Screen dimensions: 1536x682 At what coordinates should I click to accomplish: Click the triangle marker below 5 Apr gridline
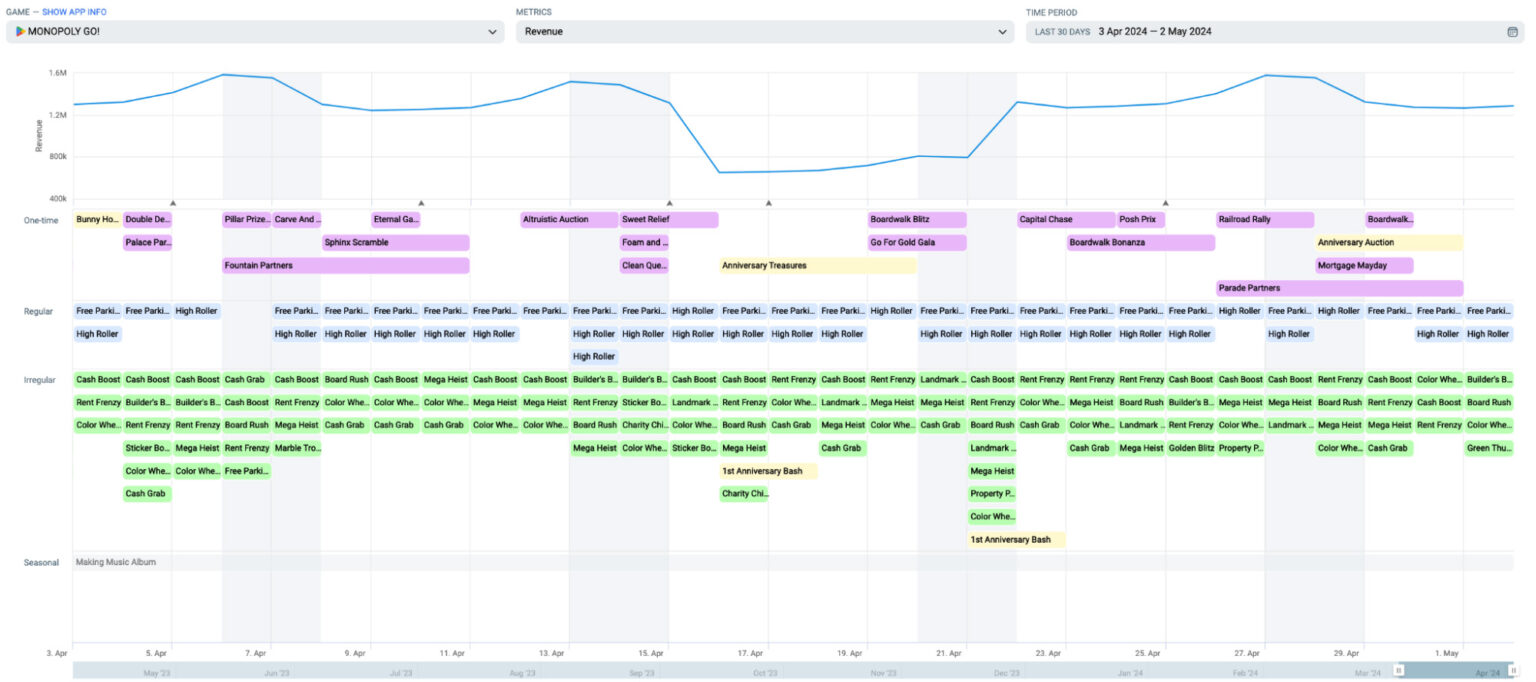click(172, 203)
